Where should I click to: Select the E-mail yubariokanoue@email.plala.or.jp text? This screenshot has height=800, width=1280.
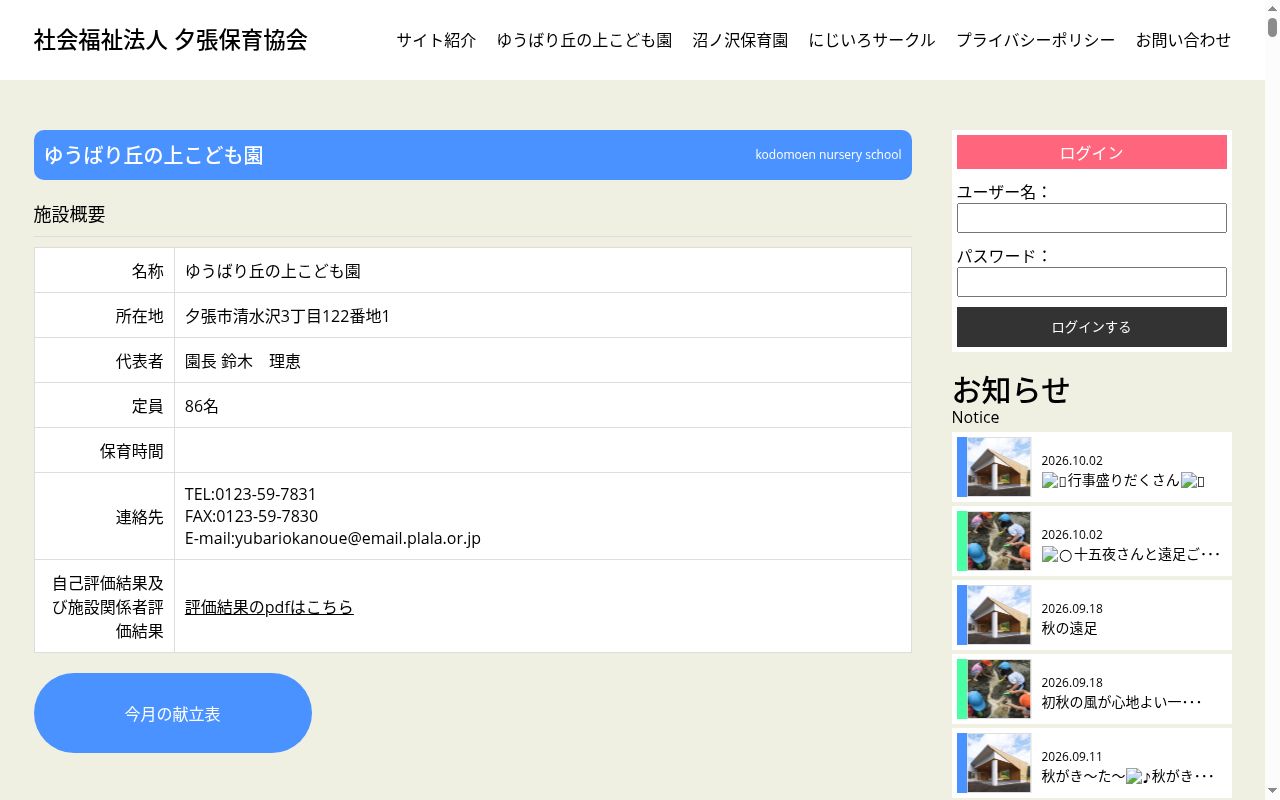click(333, 538)
